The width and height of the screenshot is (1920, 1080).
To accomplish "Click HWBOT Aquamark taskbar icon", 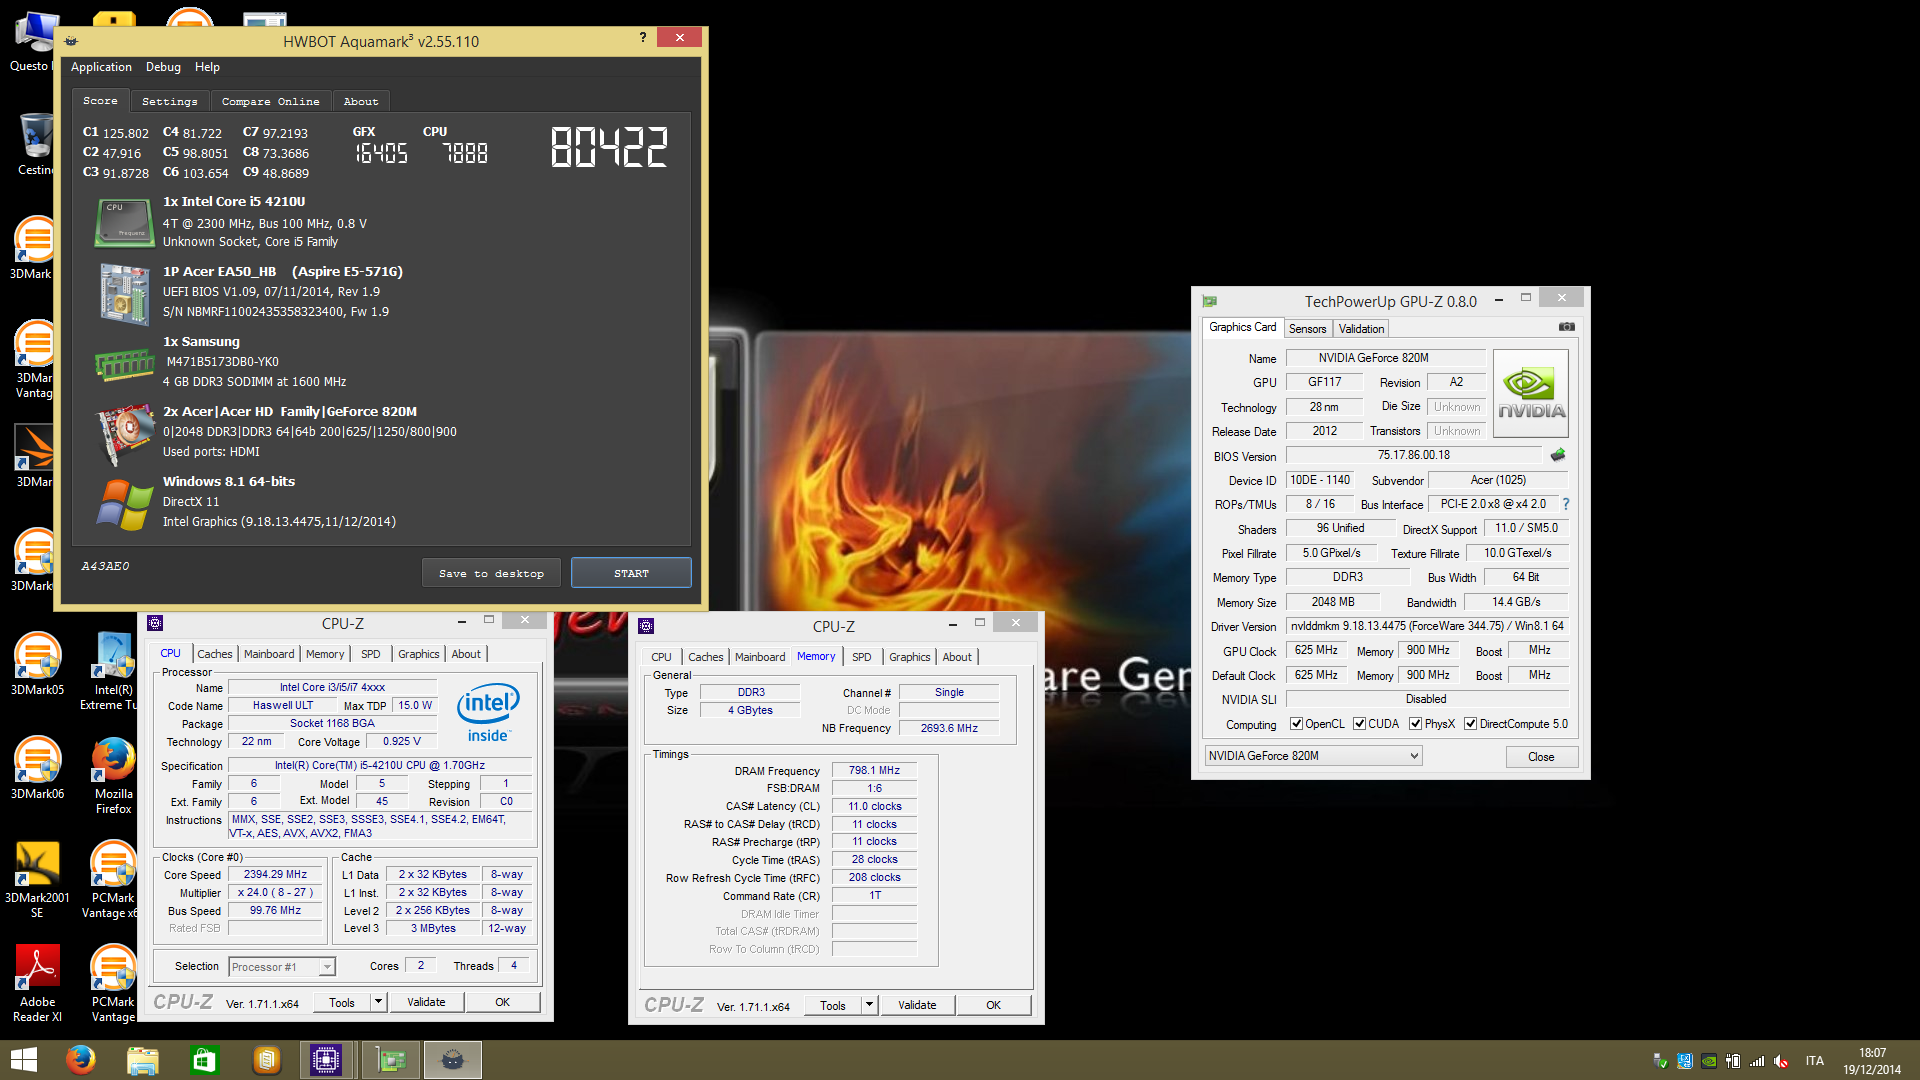I will pos(453,1060).
